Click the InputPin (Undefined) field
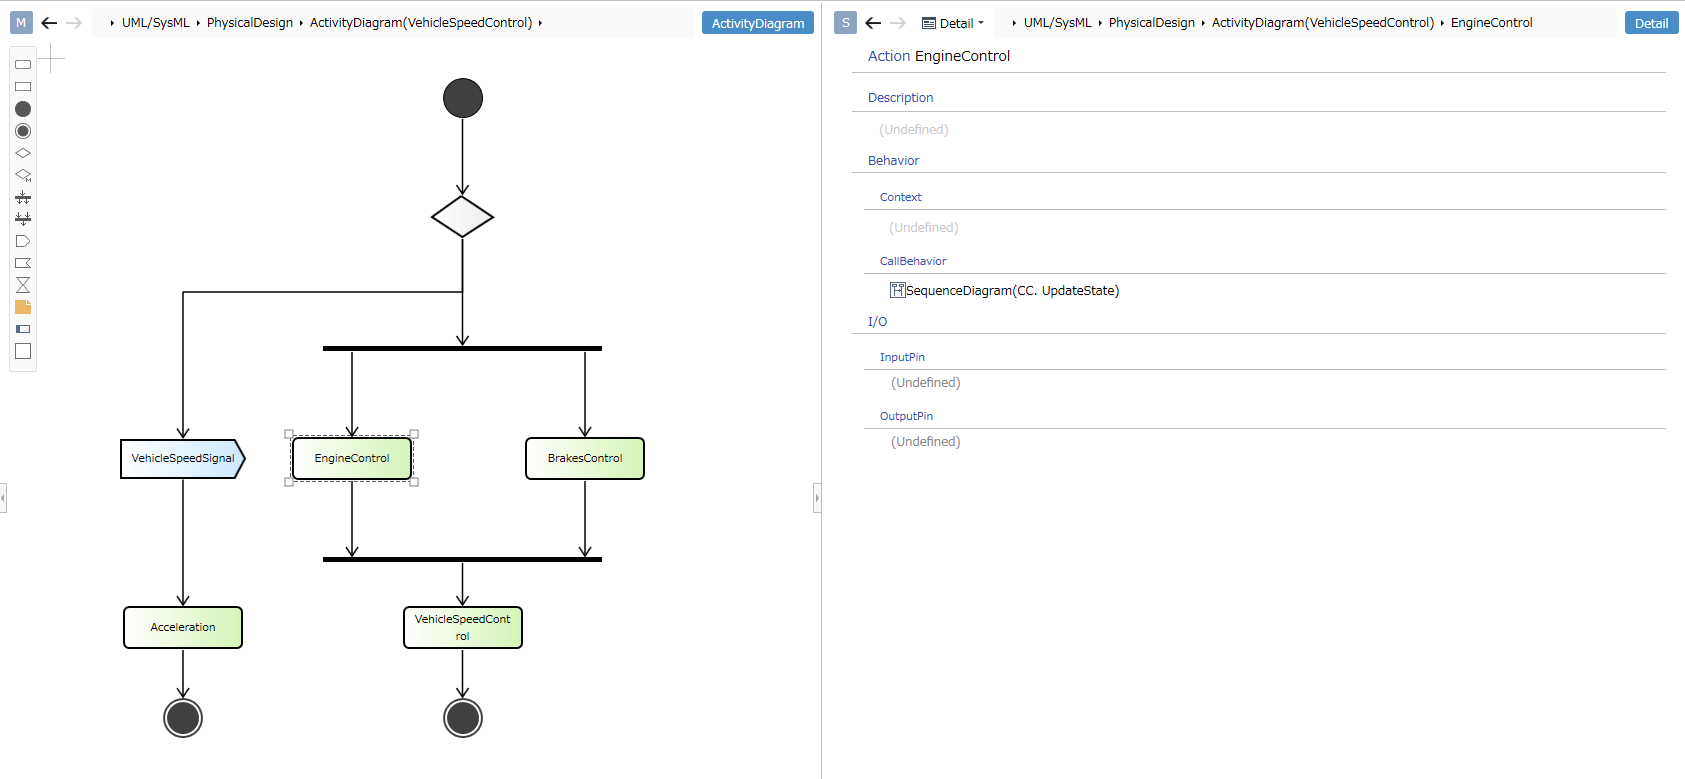Viewport: 1685px width, 779px height. (x=925, y=383)
